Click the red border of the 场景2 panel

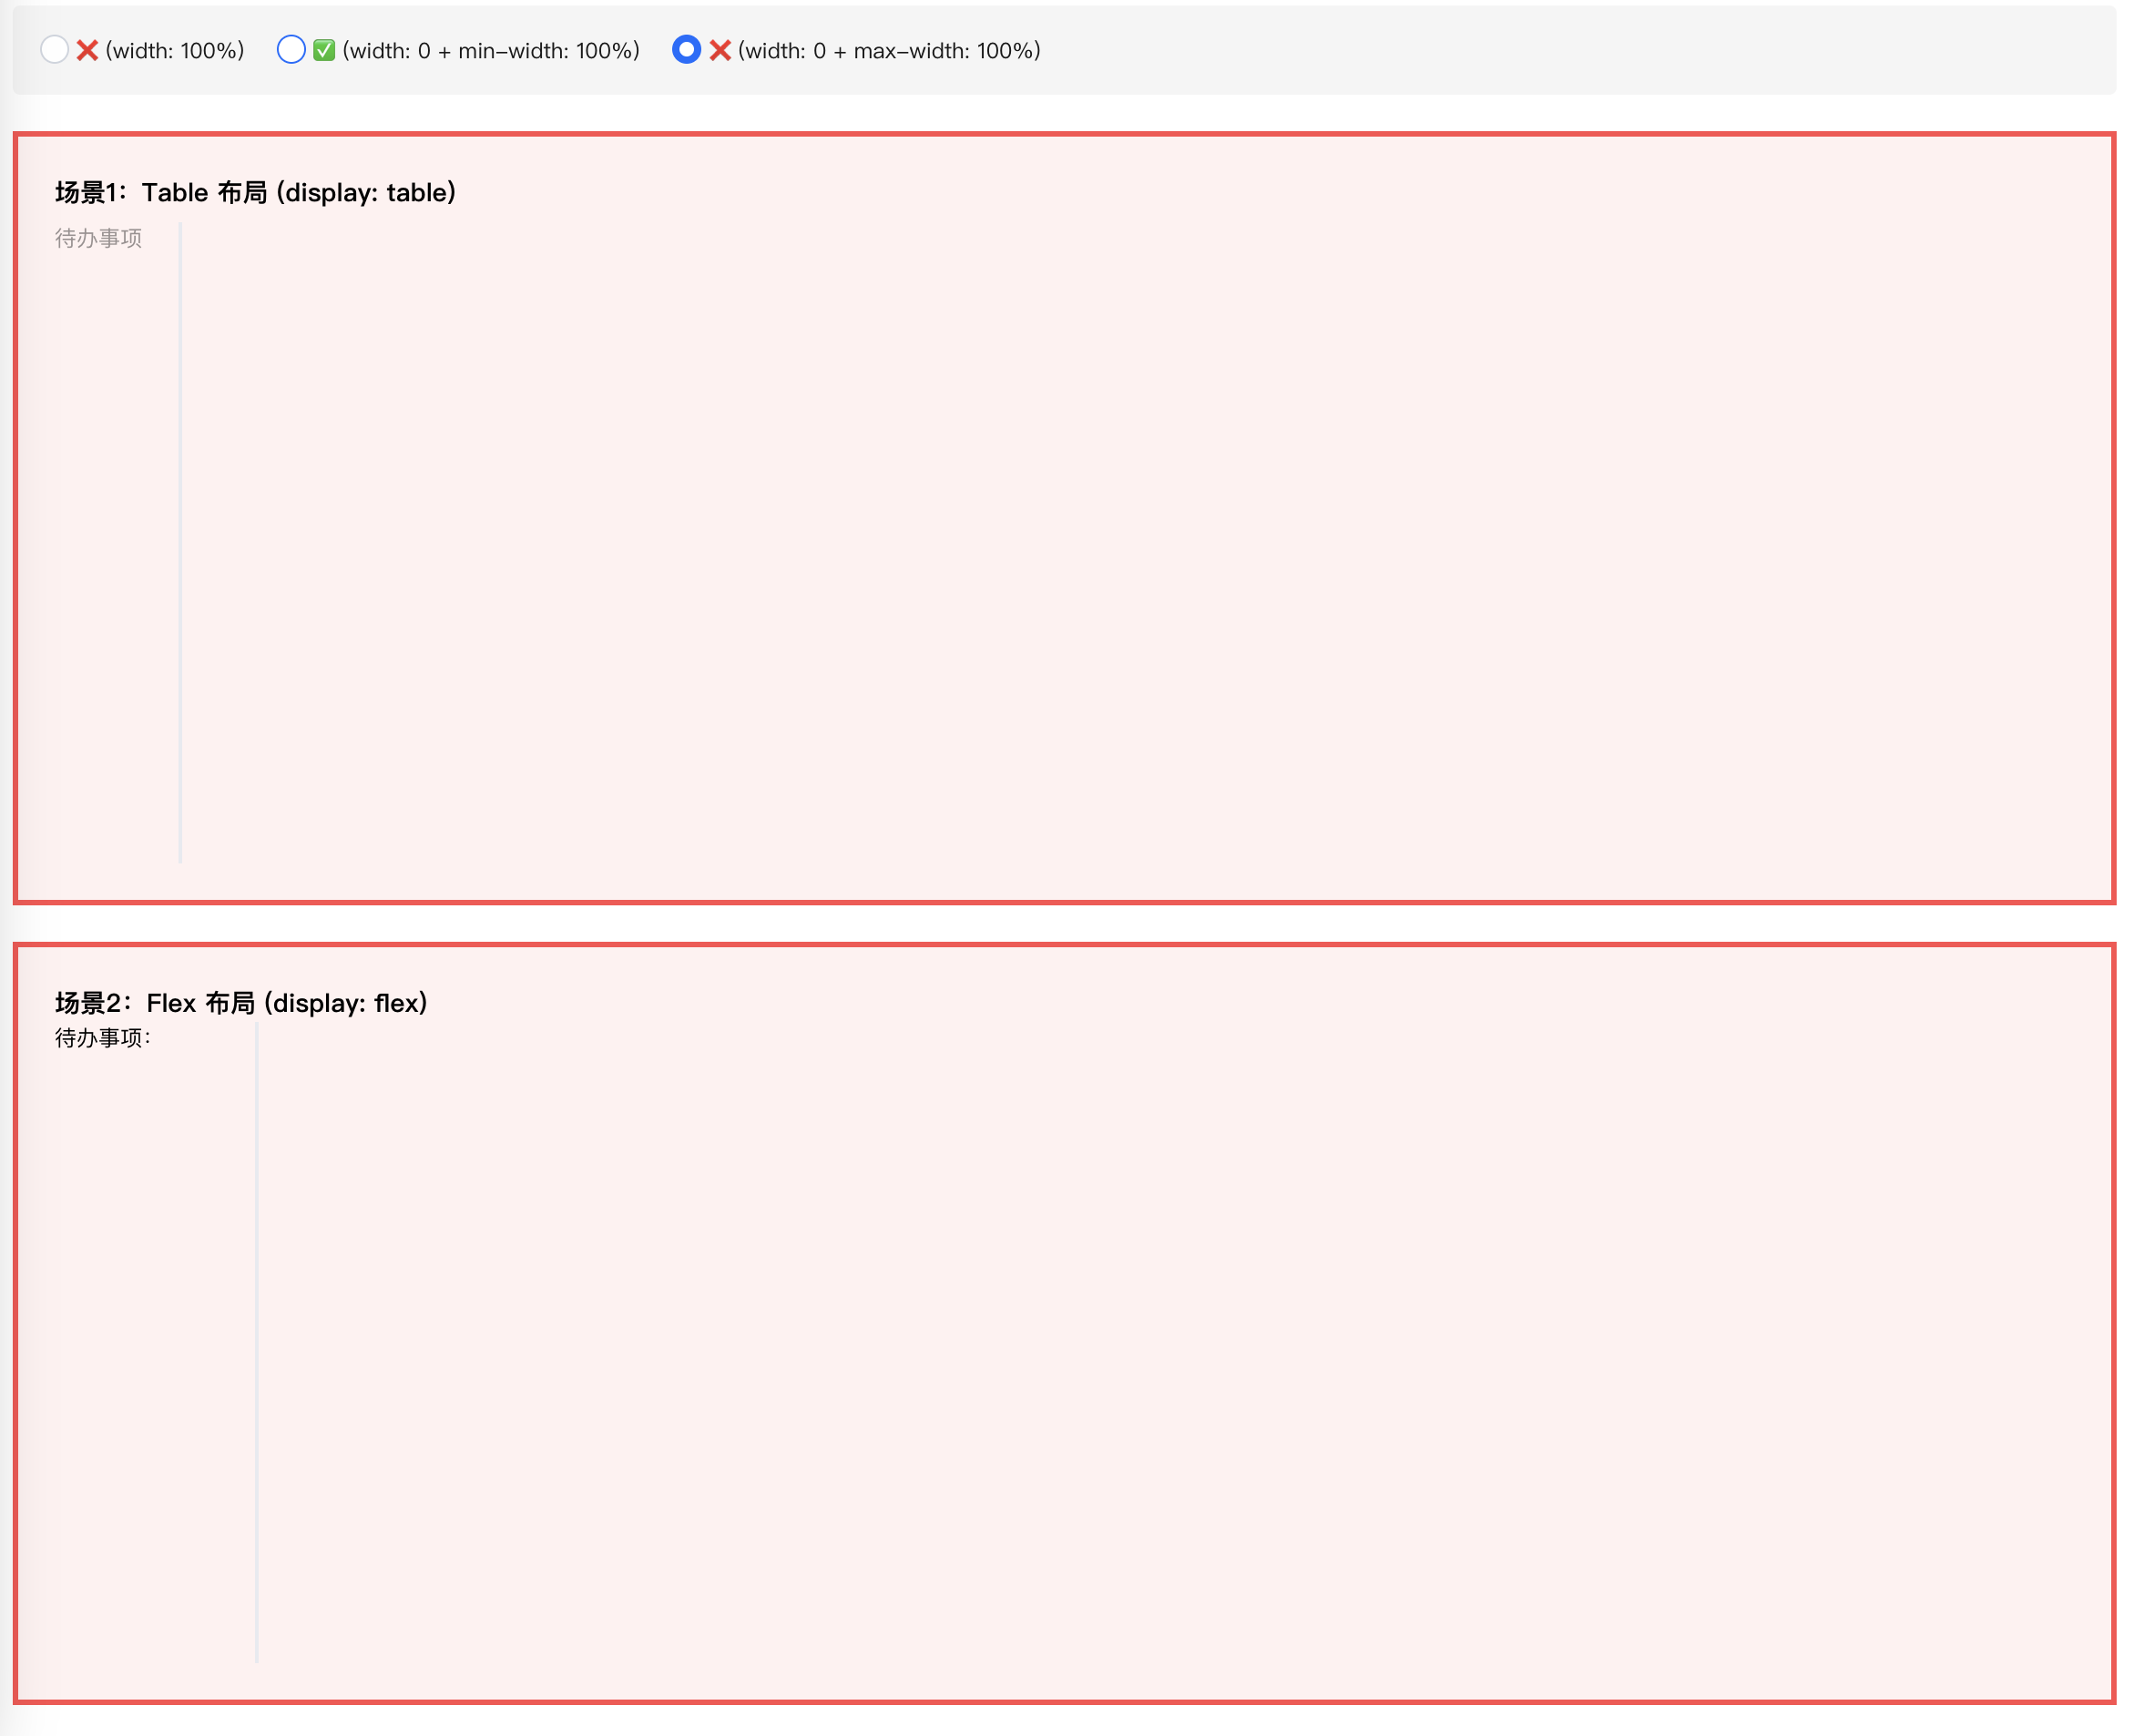click(1064, 945)
